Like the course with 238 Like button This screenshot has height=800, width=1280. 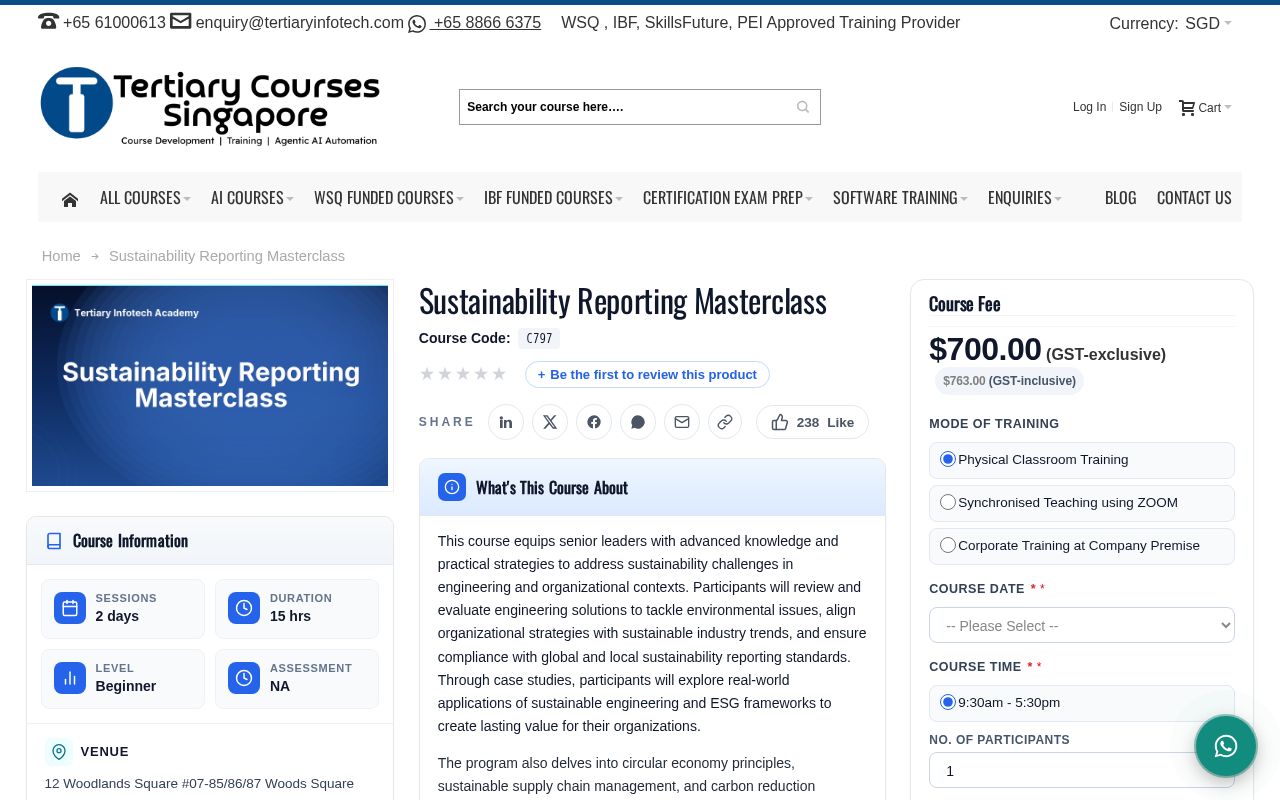click(x=812, y=422)
